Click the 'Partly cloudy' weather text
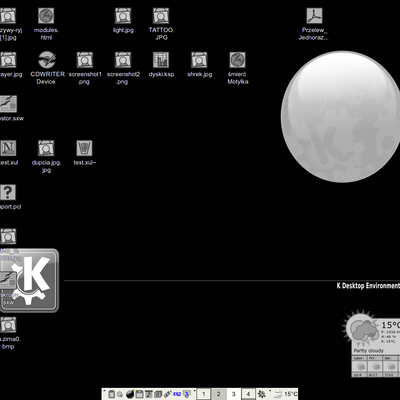Viewport: 400px width, 400px height. pyautogui.click(x=369, y=351)
